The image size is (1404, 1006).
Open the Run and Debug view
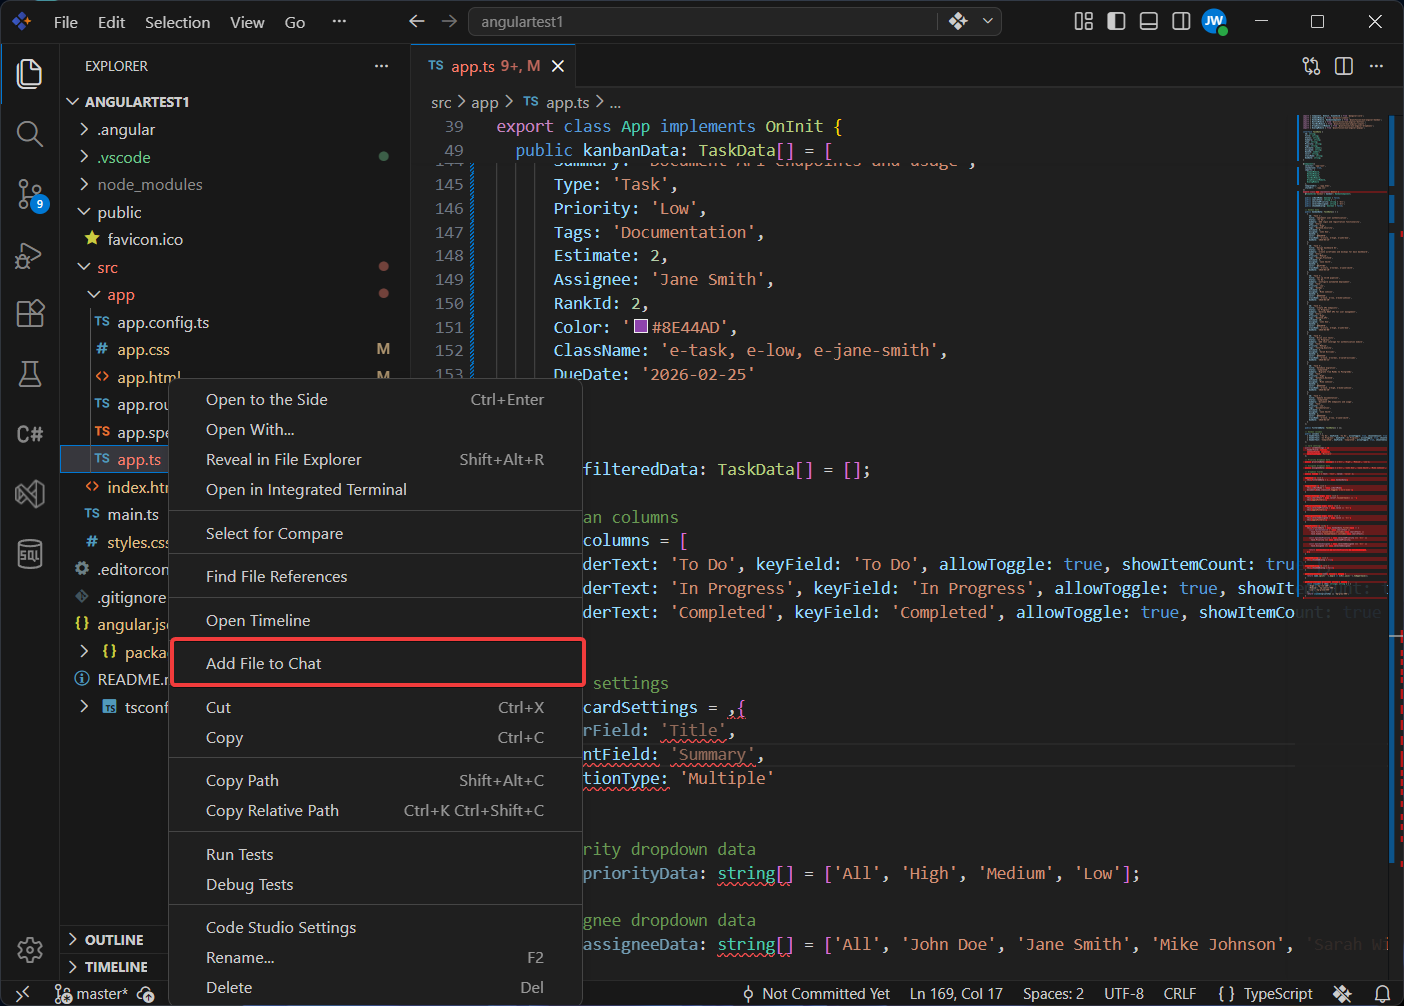coord(30,255)
